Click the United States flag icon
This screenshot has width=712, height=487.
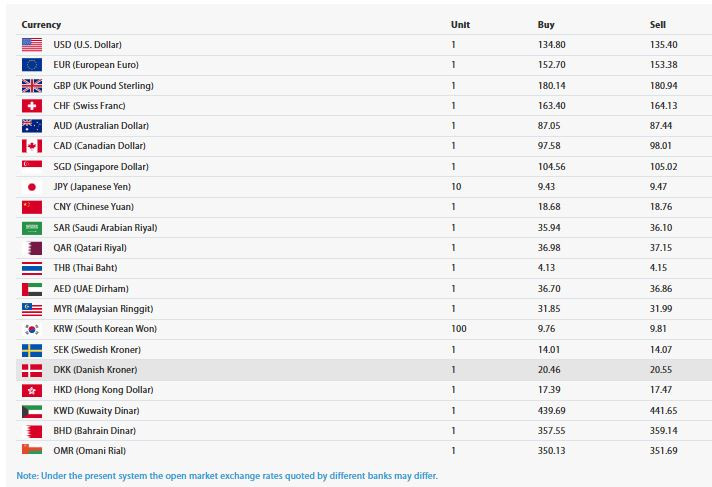32,45
